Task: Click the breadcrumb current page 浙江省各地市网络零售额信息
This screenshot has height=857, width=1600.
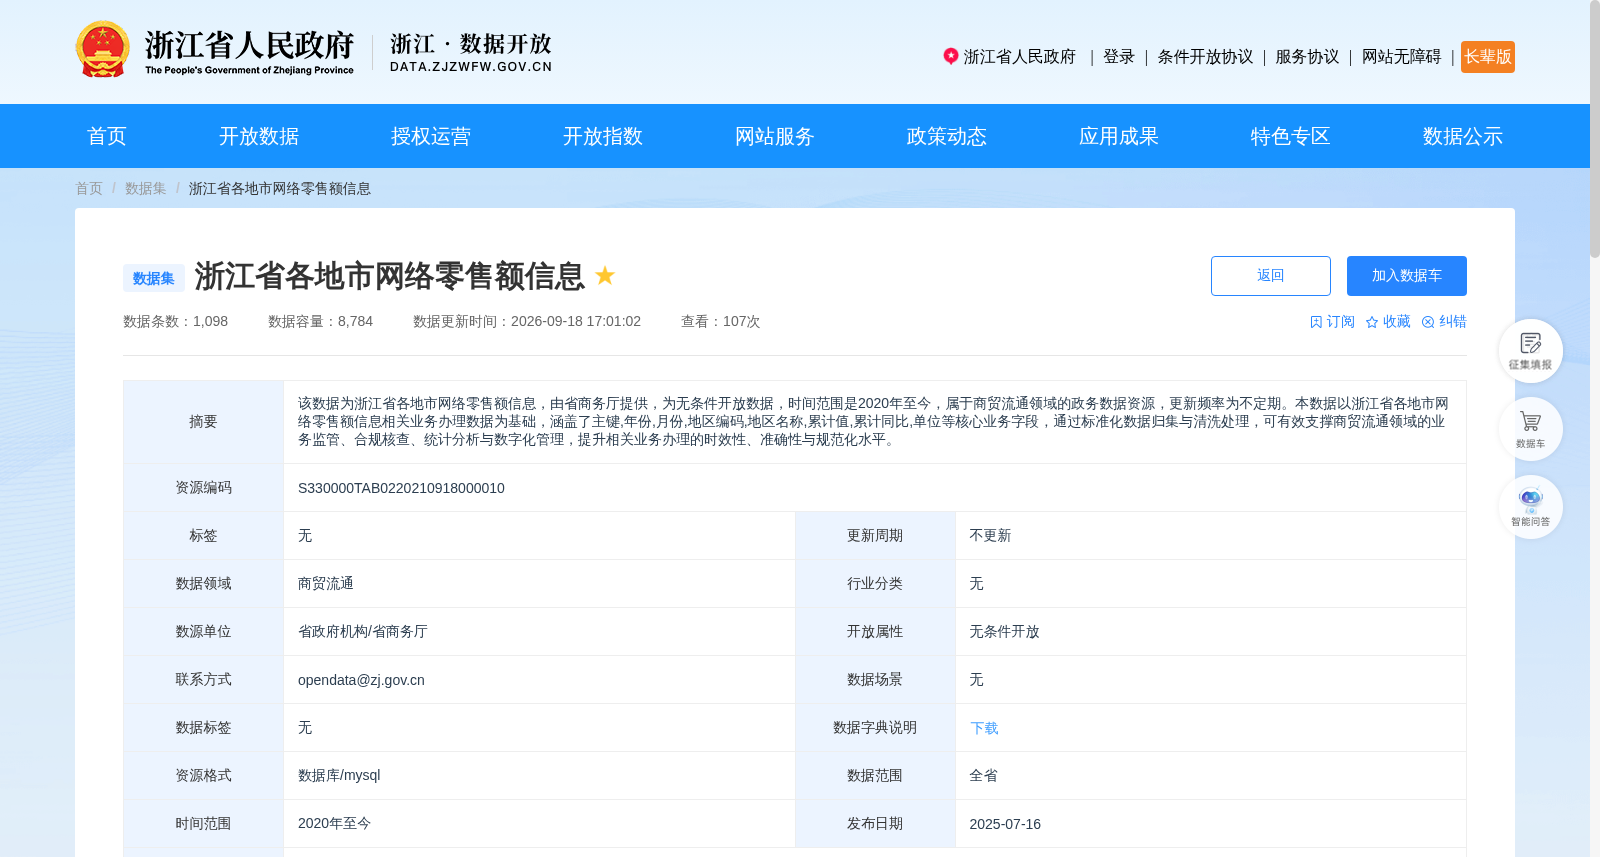Action: coord(280,188)
